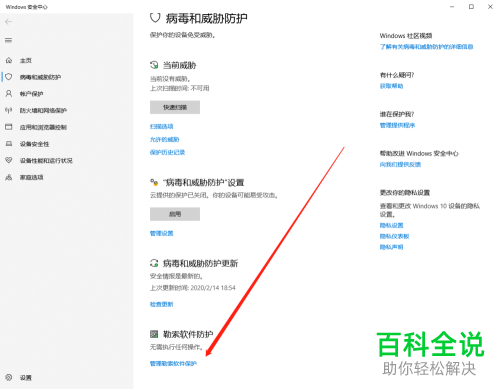Click the 病毒和威胁防护更新 heading

(200, 263)
